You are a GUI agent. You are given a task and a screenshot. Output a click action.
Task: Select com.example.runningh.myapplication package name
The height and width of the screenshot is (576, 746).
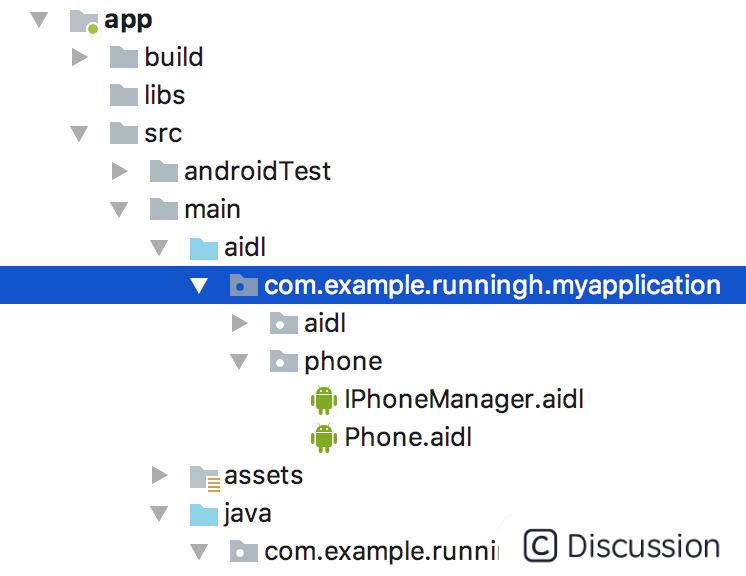[x=492, y=286]
